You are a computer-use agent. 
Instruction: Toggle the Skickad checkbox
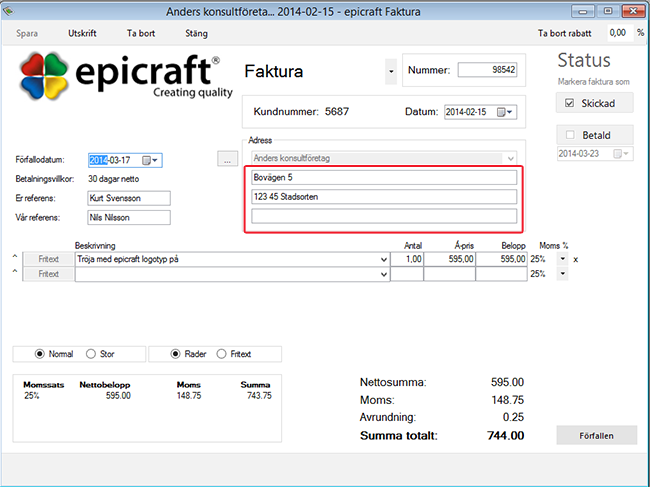pos(570,103)
